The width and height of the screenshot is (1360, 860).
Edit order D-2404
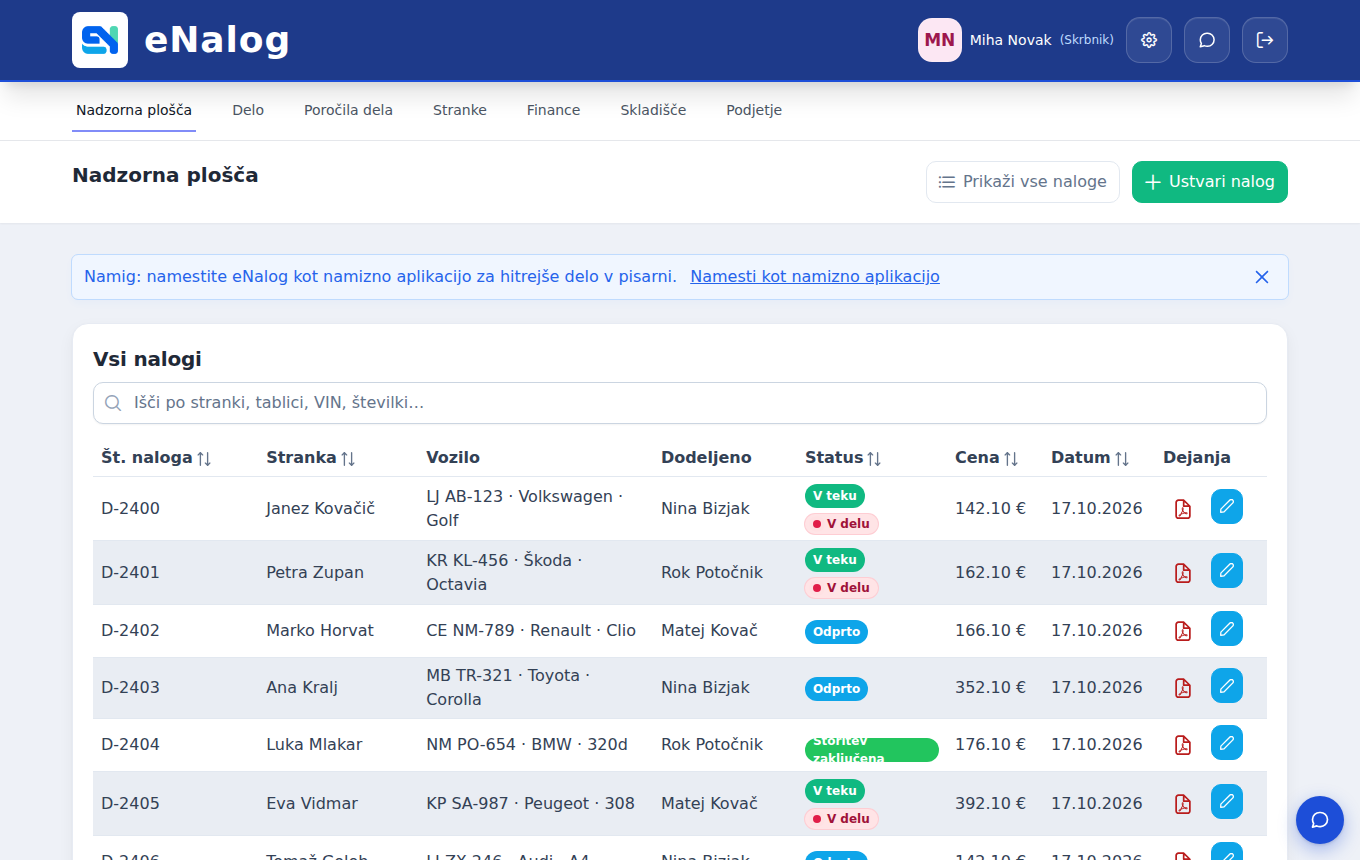tap(1227, 743)
